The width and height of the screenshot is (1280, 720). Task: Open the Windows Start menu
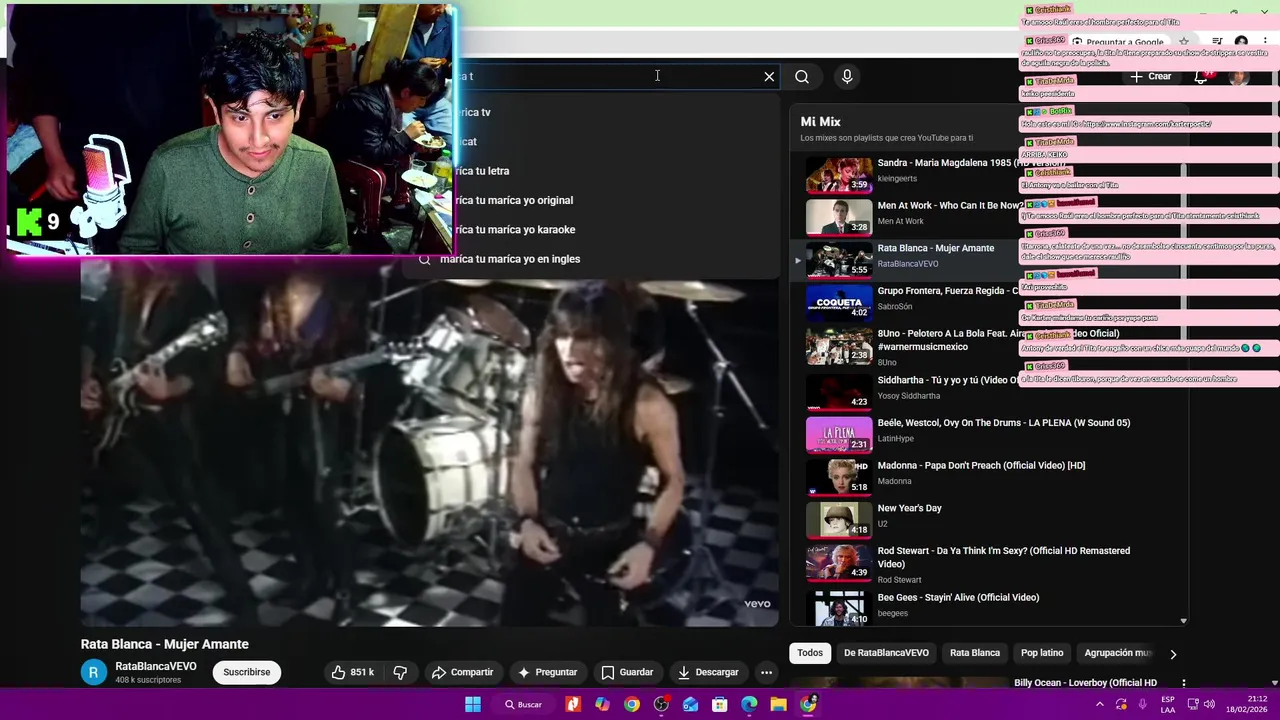click(x=473, y=704)
